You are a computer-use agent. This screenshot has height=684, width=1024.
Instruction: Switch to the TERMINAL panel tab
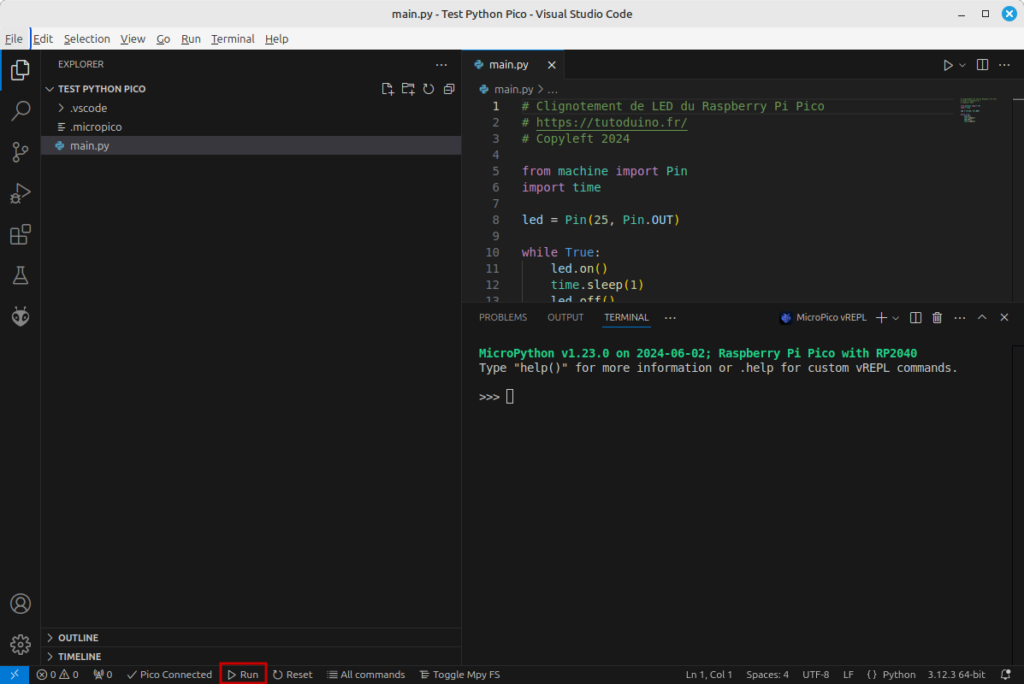626,318
